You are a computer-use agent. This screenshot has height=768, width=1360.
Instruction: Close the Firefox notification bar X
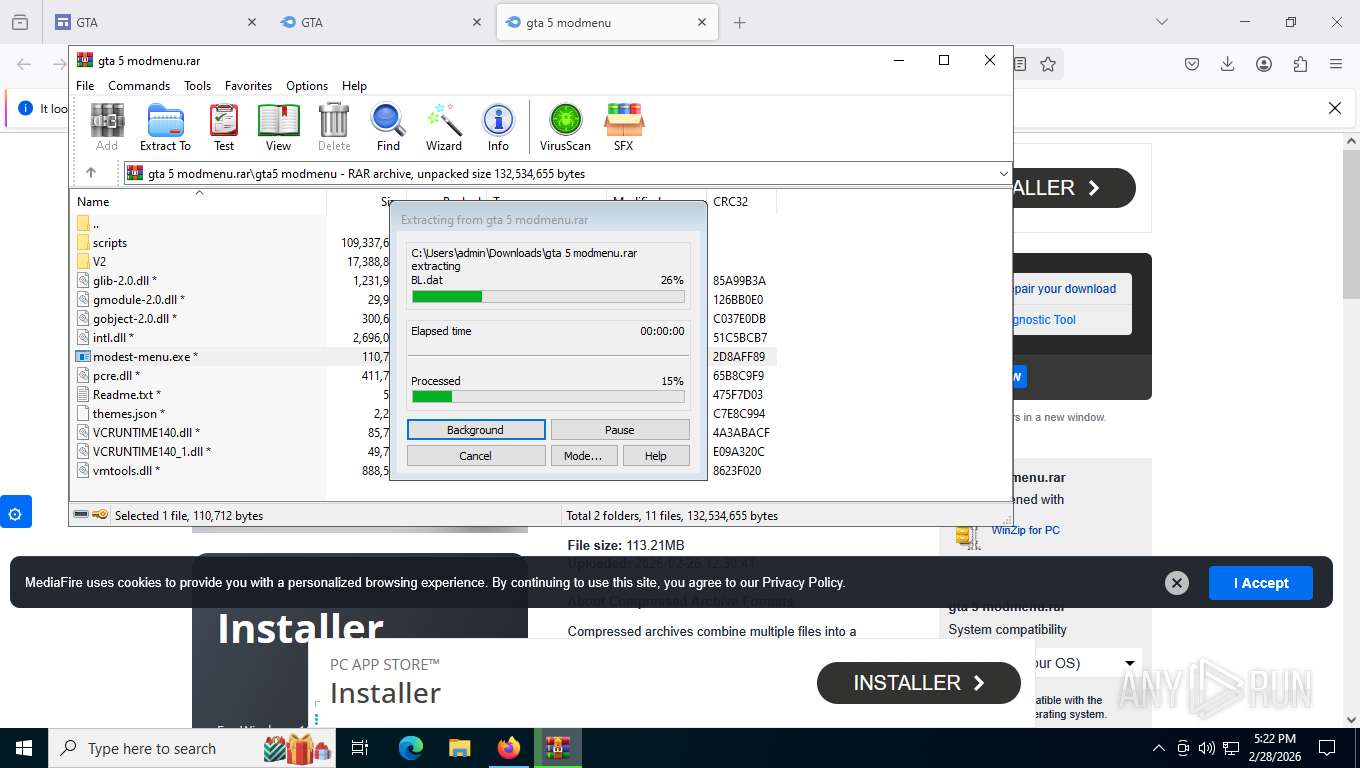click(1334, 108)
